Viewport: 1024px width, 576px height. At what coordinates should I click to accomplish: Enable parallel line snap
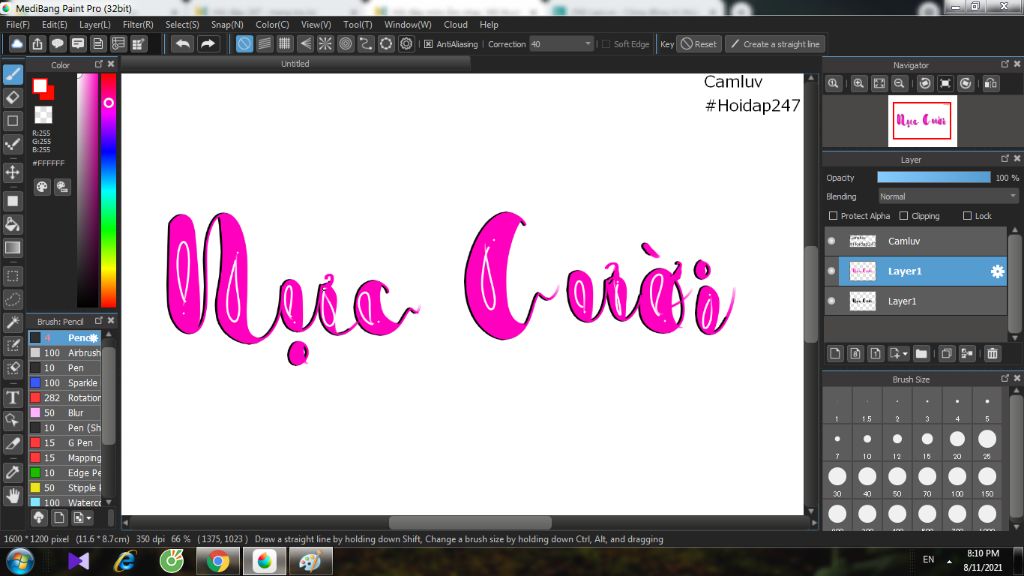click(264, 44)
